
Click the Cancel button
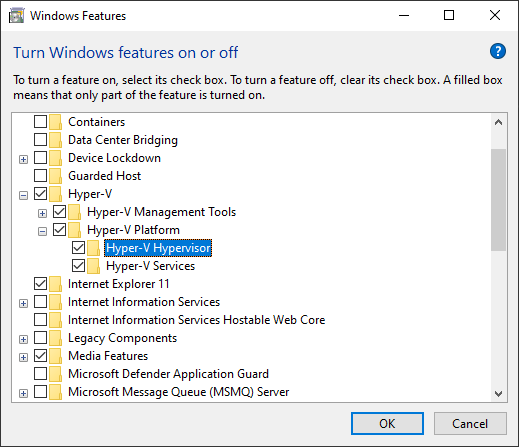click(x=470, y=424)
